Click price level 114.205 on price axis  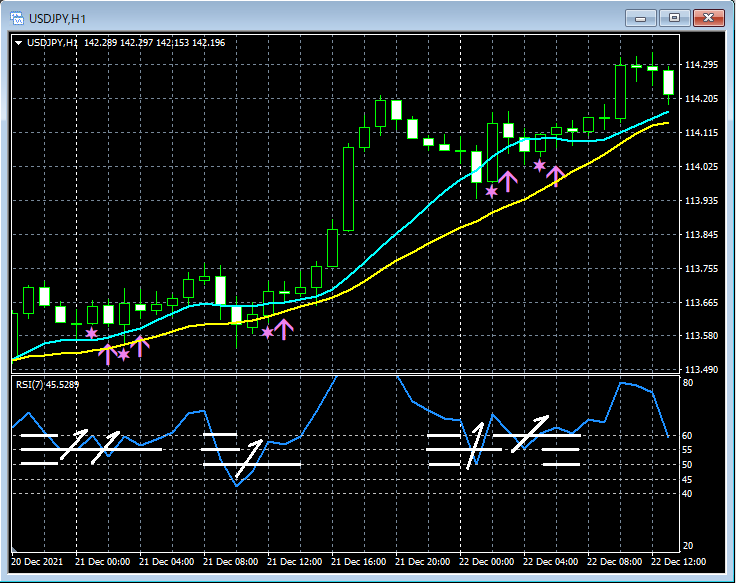click(x=701, y=99)
